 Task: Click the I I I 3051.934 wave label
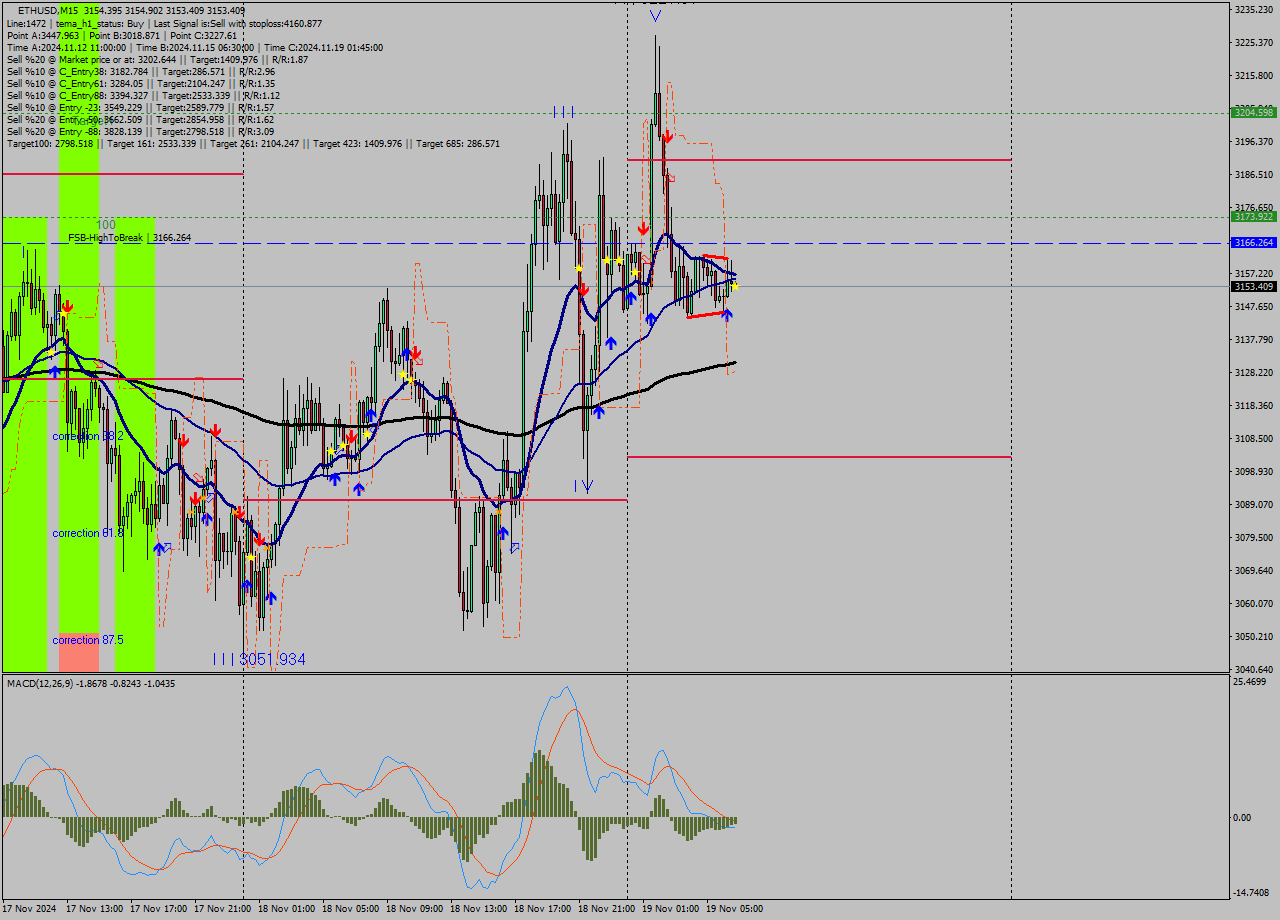coord(258,659)
